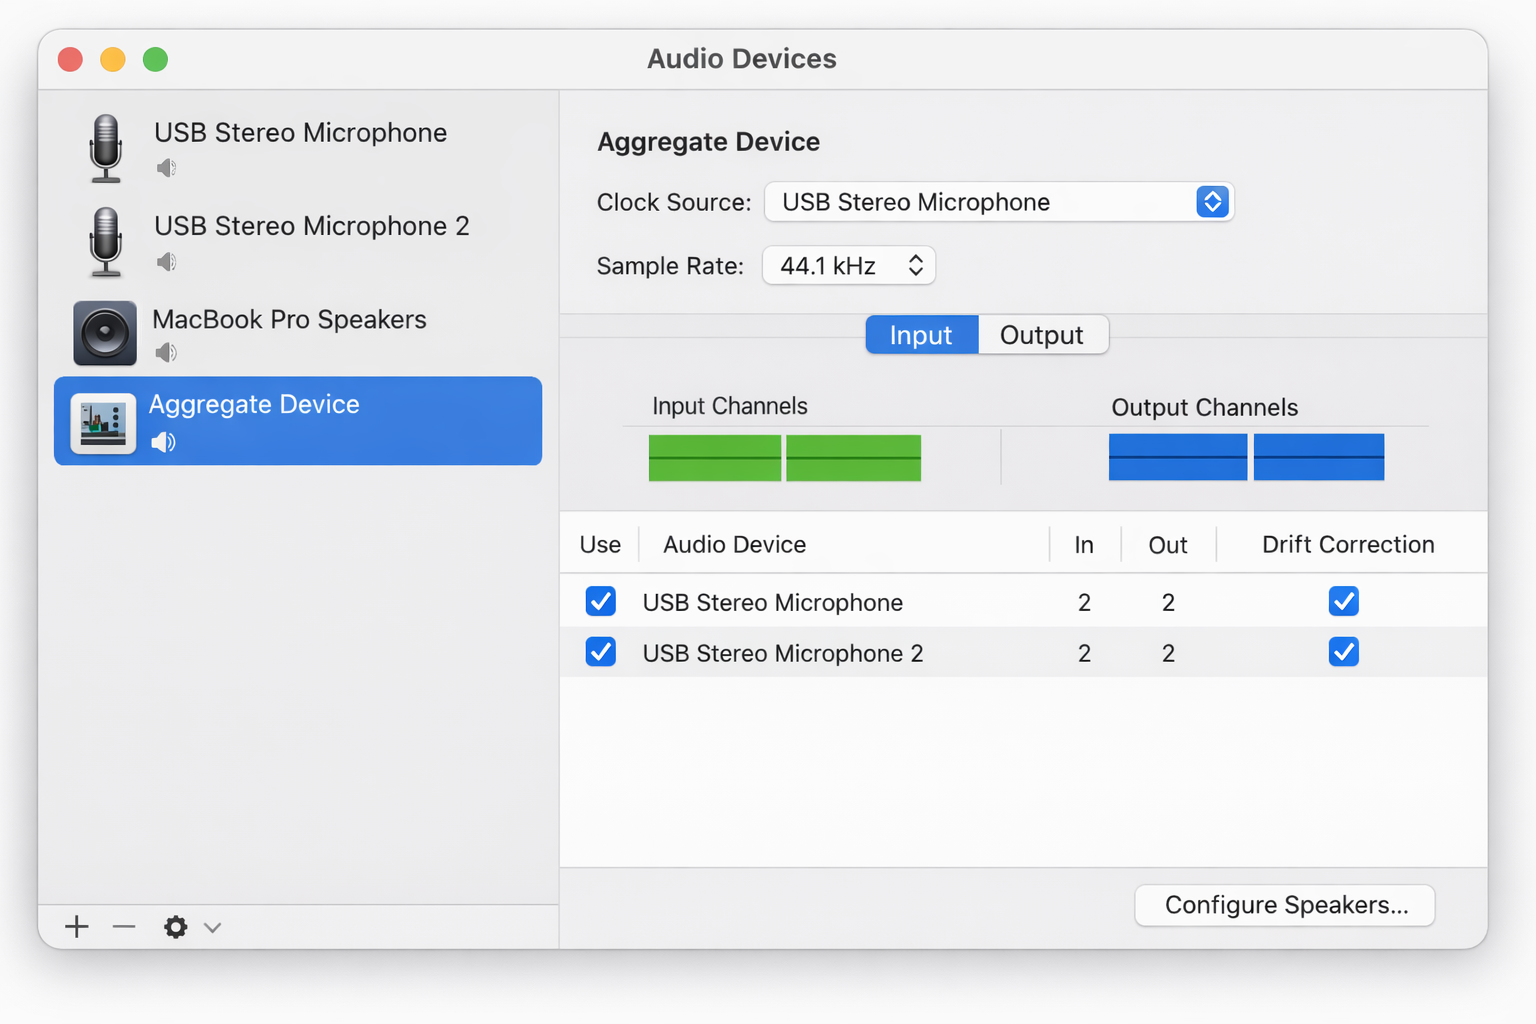Uncheck Use for USB Stereo Microphone
The height and width of the screenshot is (1024, 1536).
tap(601, 601)
